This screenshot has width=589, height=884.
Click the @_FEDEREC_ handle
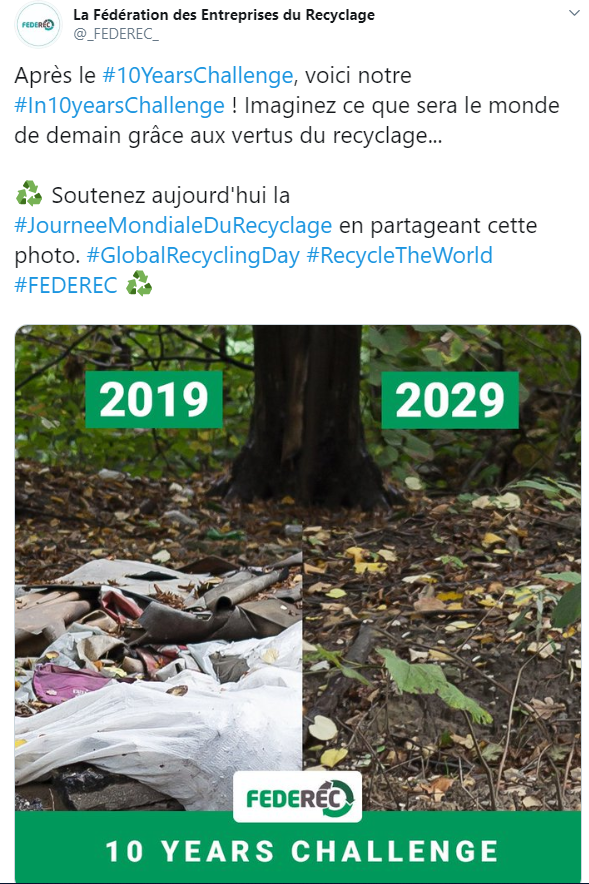[x=116, y=34]
